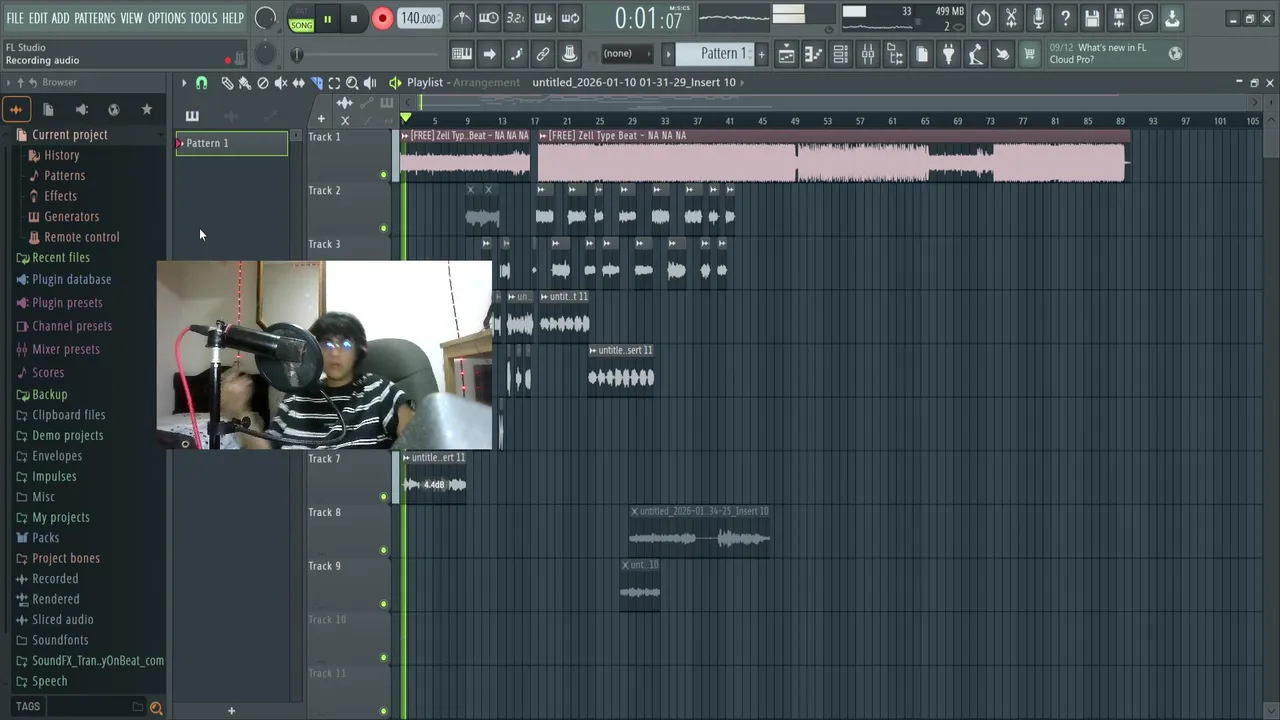Open the mixer view icon
Viewport: 1280px width, 720px height.
click(x=868, y=54)
